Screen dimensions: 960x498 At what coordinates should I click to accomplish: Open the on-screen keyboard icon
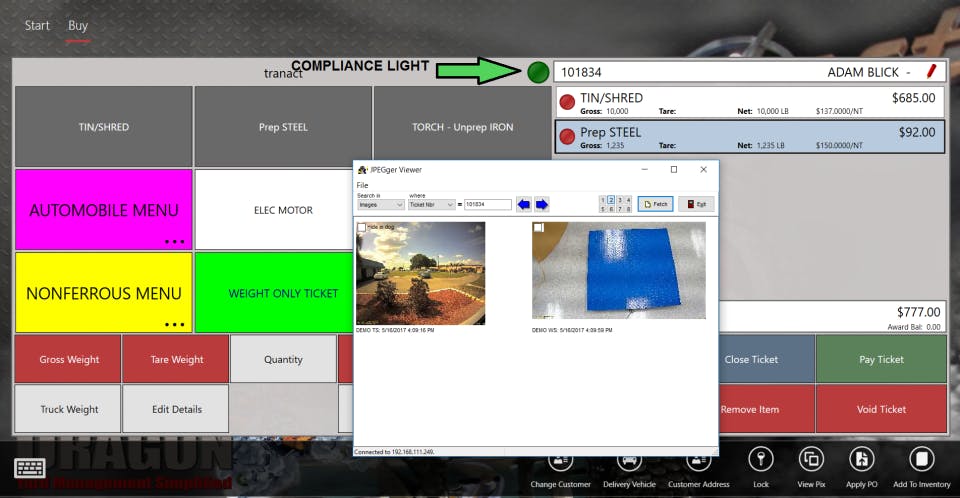pyautogui.click(x=29, y=469)
